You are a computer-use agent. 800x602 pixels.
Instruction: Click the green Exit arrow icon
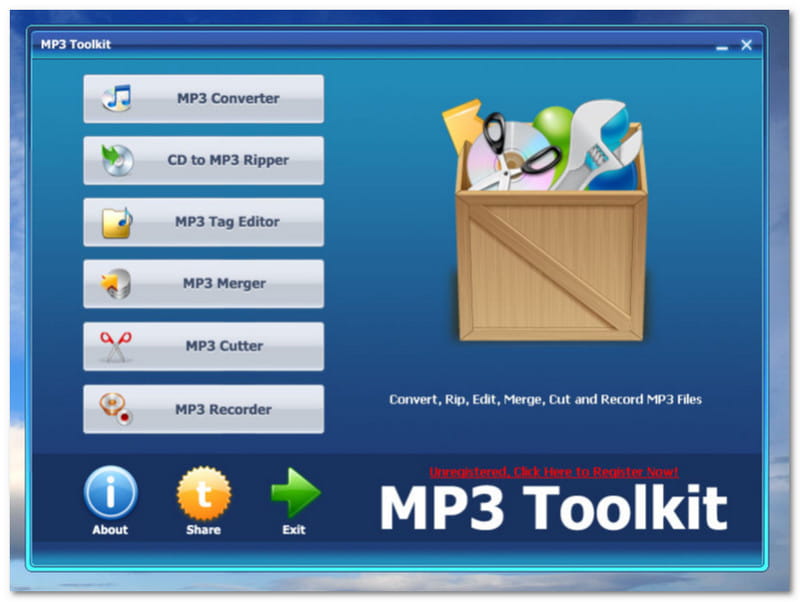point(292,492)
